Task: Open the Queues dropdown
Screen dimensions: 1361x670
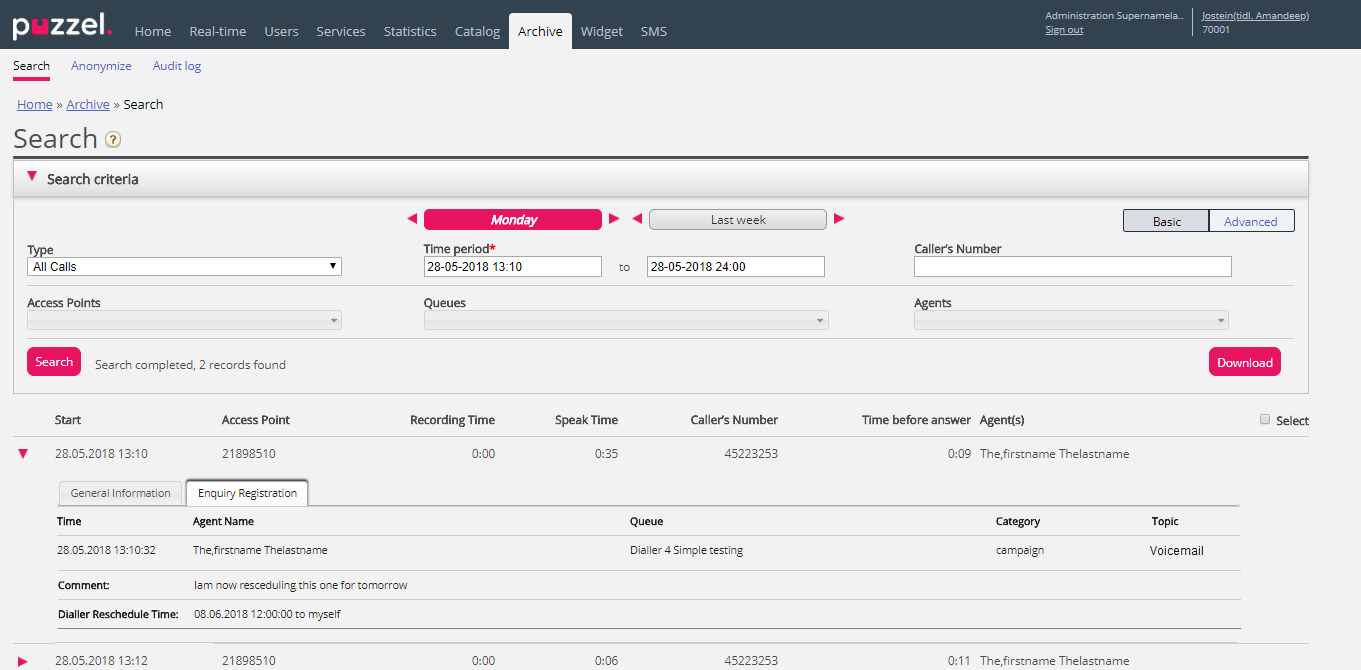Action: (625, 321)
